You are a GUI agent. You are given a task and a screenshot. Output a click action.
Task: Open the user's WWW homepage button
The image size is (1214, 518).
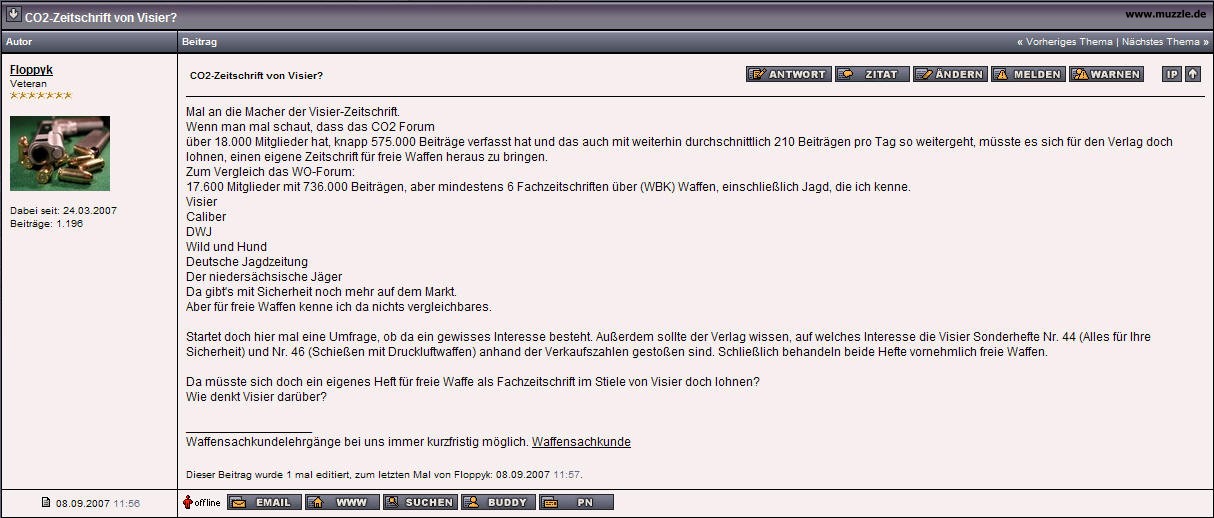click(342, 502)
